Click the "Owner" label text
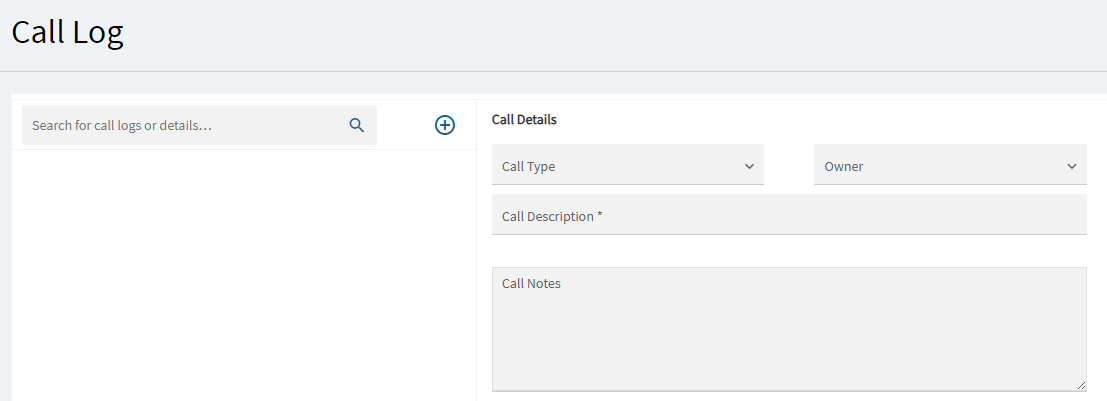 coord(844,167)
